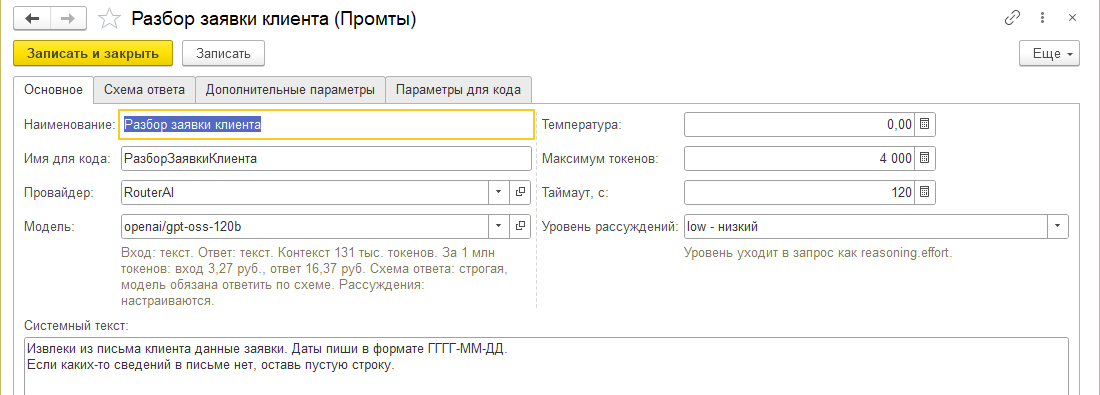Focus the Наименование input field
Screen dimensions: 1100x395
pos(326,125)
